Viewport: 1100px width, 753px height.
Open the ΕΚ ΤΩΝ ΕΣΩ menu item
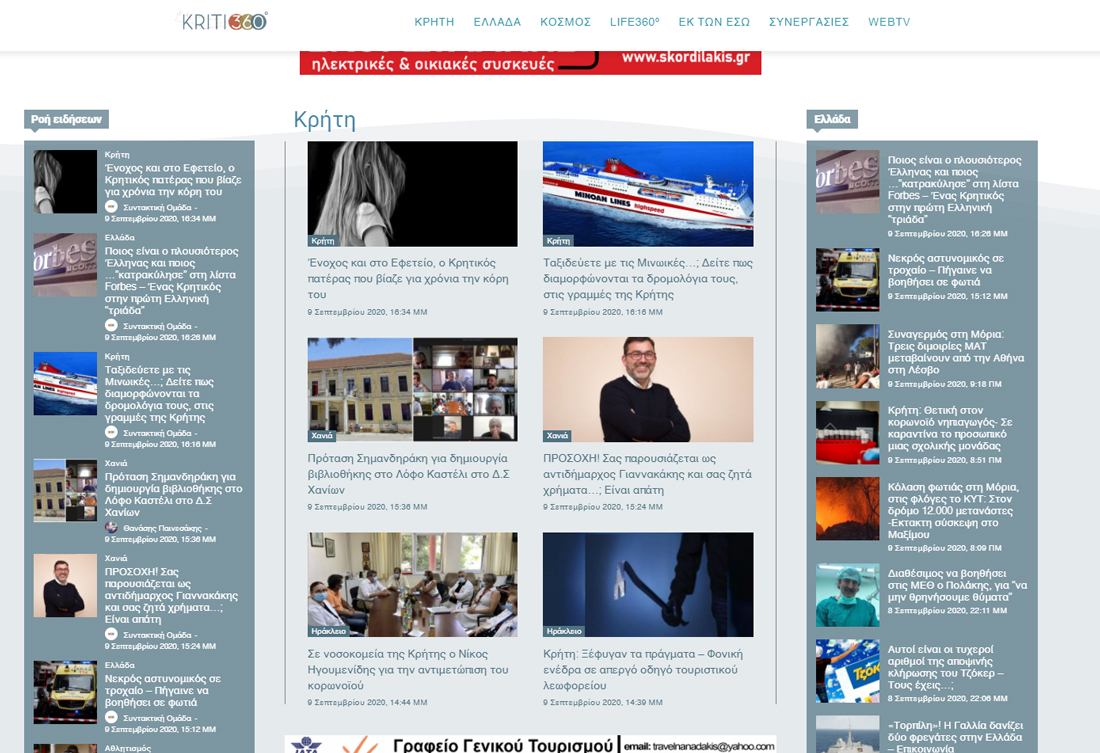point(714,22)
